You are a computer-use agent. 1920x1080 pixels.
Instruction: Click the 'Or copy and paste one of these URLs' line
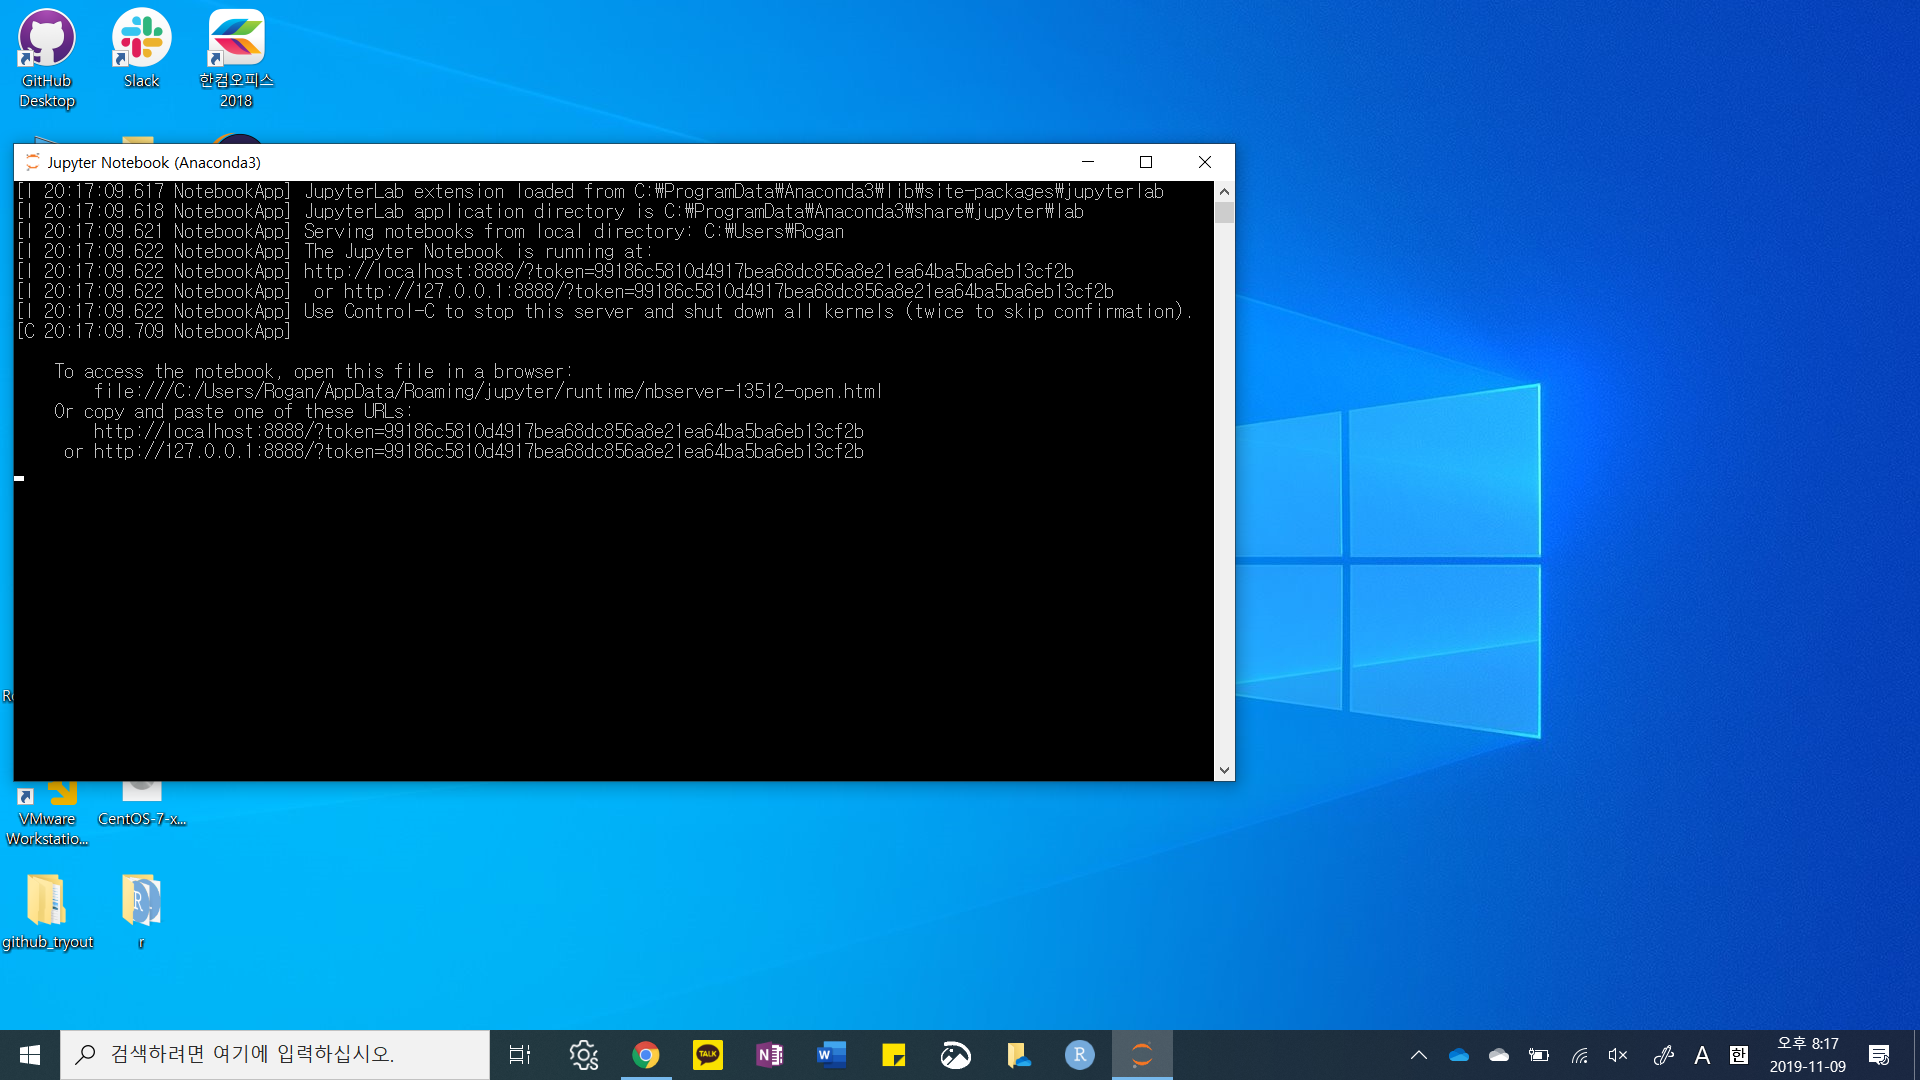tap(233, 411)
